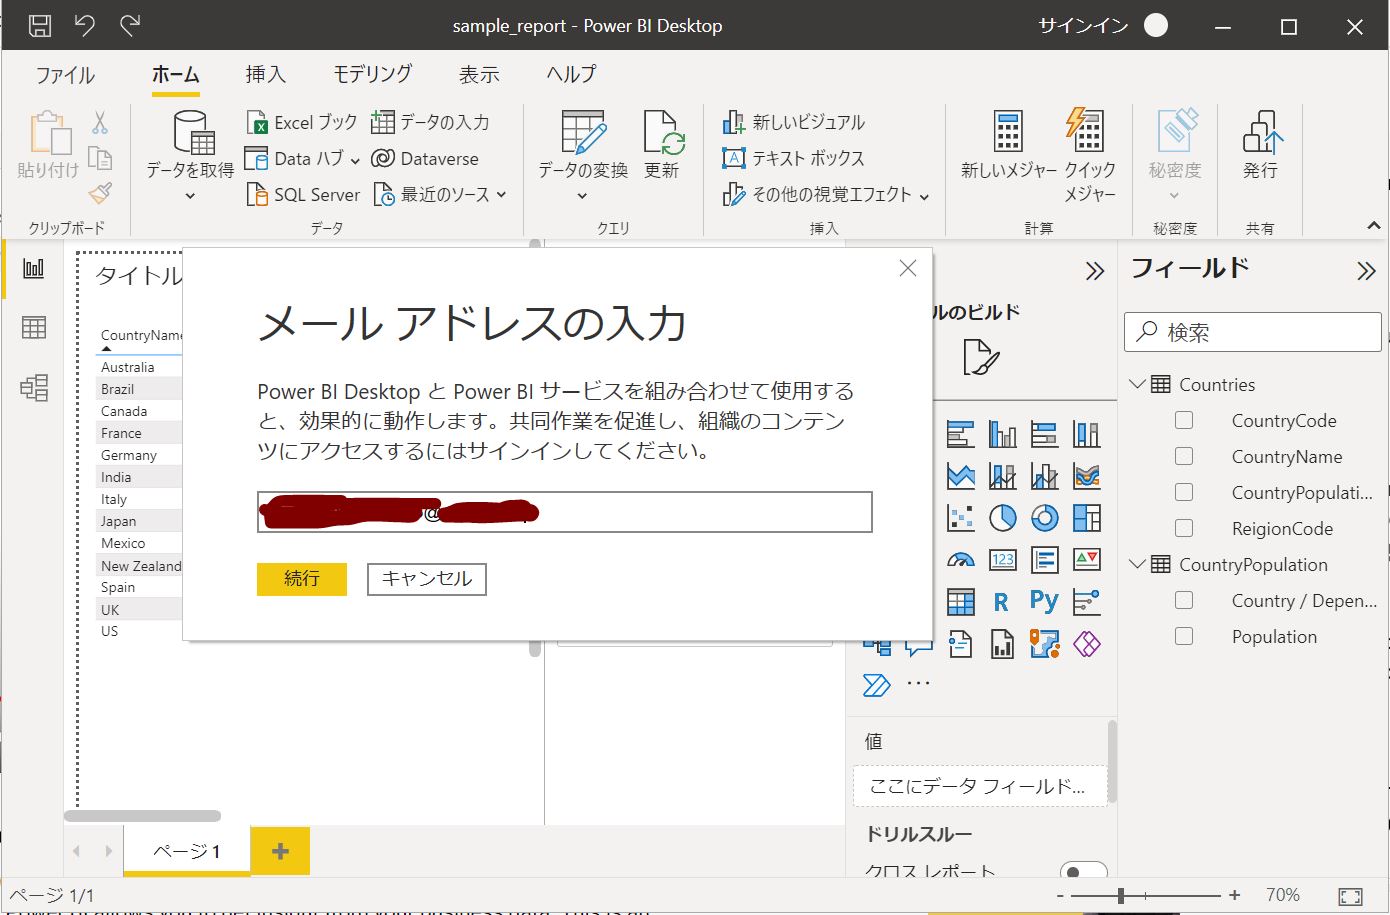Collapse the CountryPopulation table in Fields
Viewport: 1390px width, 915px height.
pos(1137,564)
